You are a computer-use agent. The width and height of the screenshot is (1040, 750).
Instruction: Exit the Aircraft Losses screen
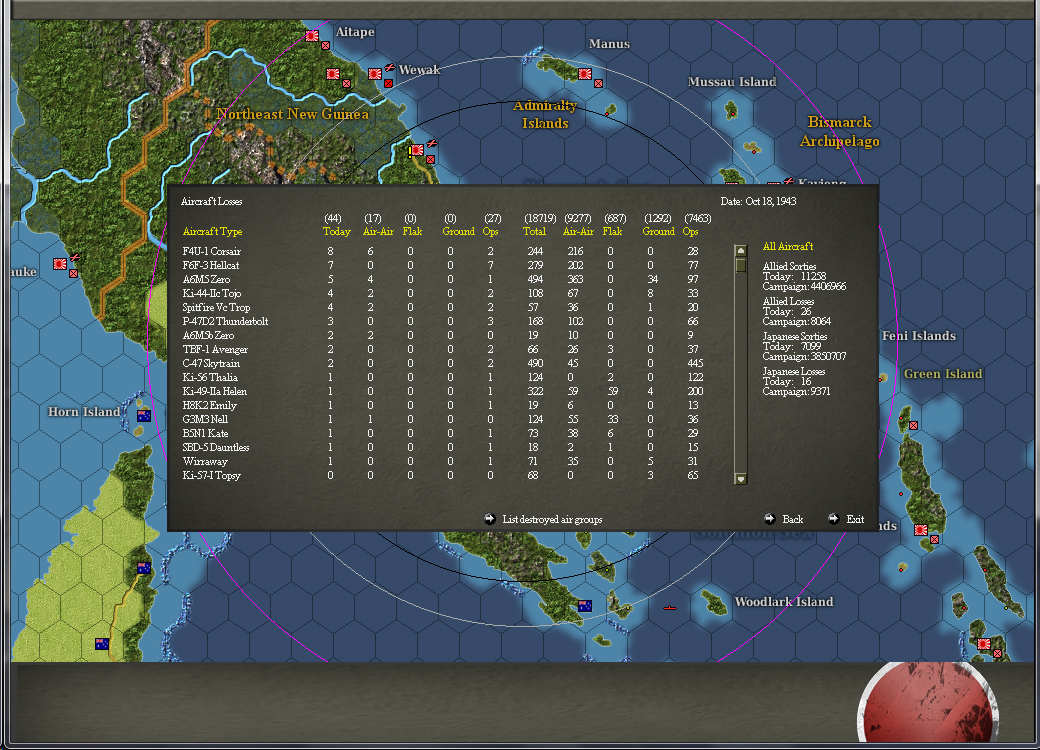coord(855,519)
